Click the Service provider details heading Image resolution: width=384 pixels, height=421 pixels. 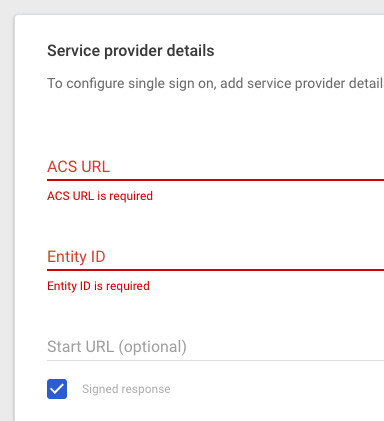tap(131, 51)
